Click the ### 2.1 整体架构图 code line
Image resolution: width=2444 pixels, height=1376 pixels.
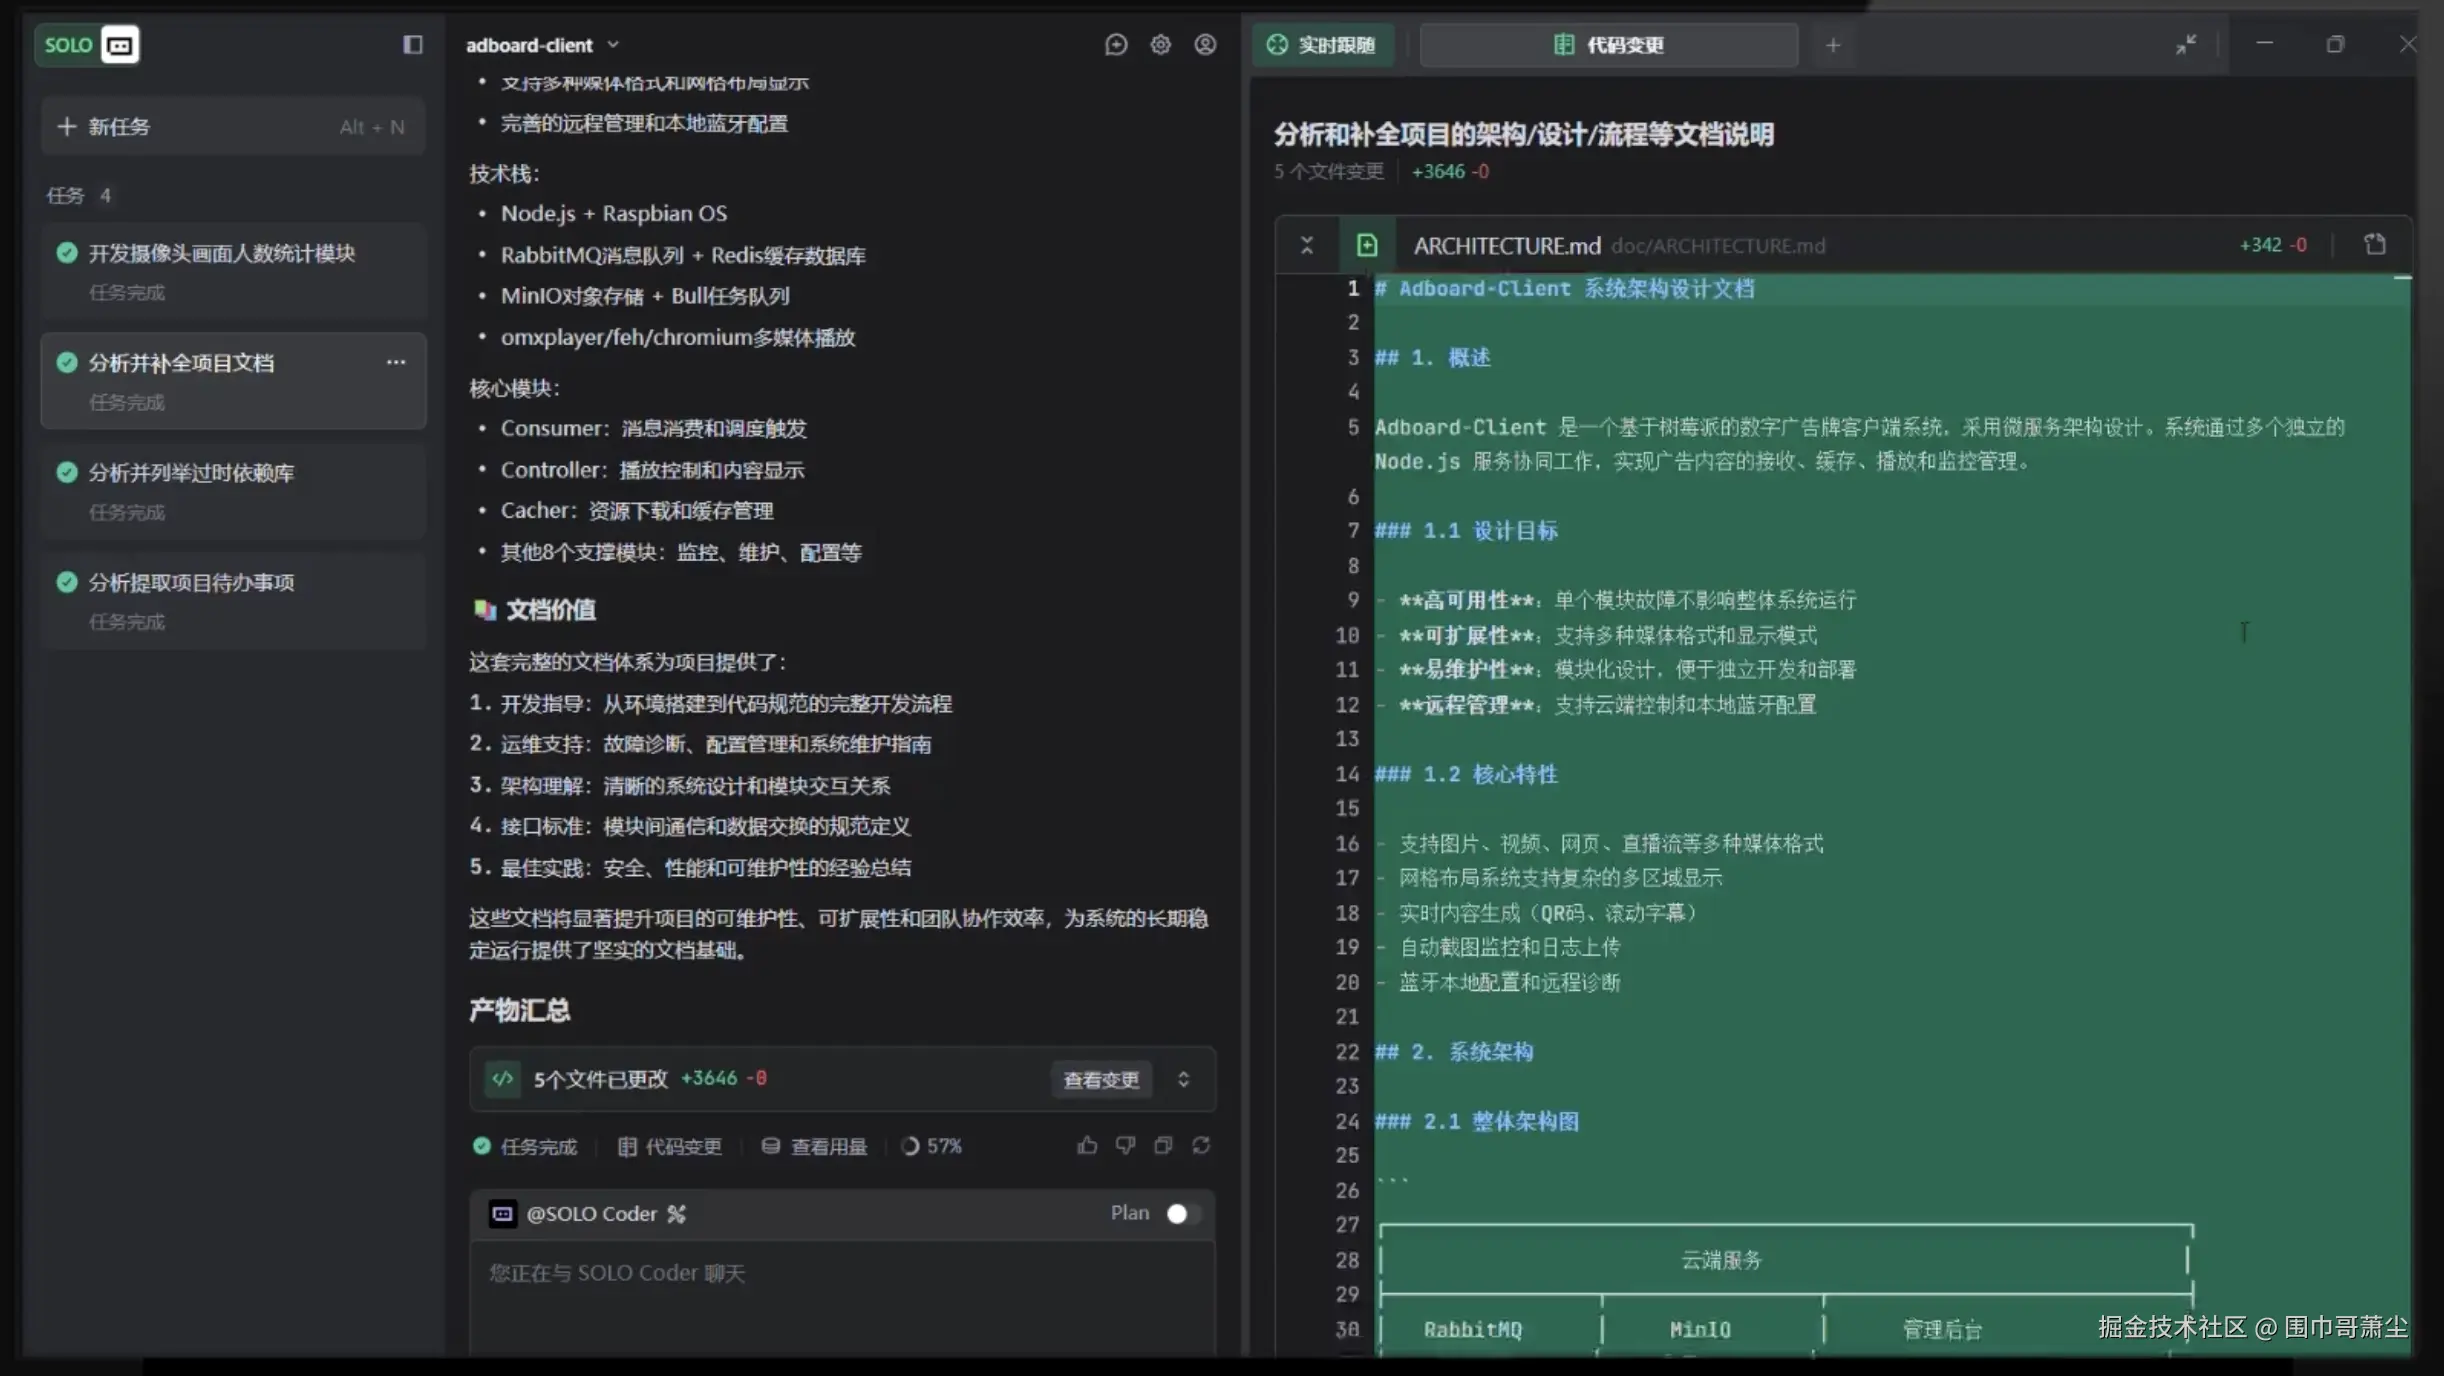(1477, 1122)
